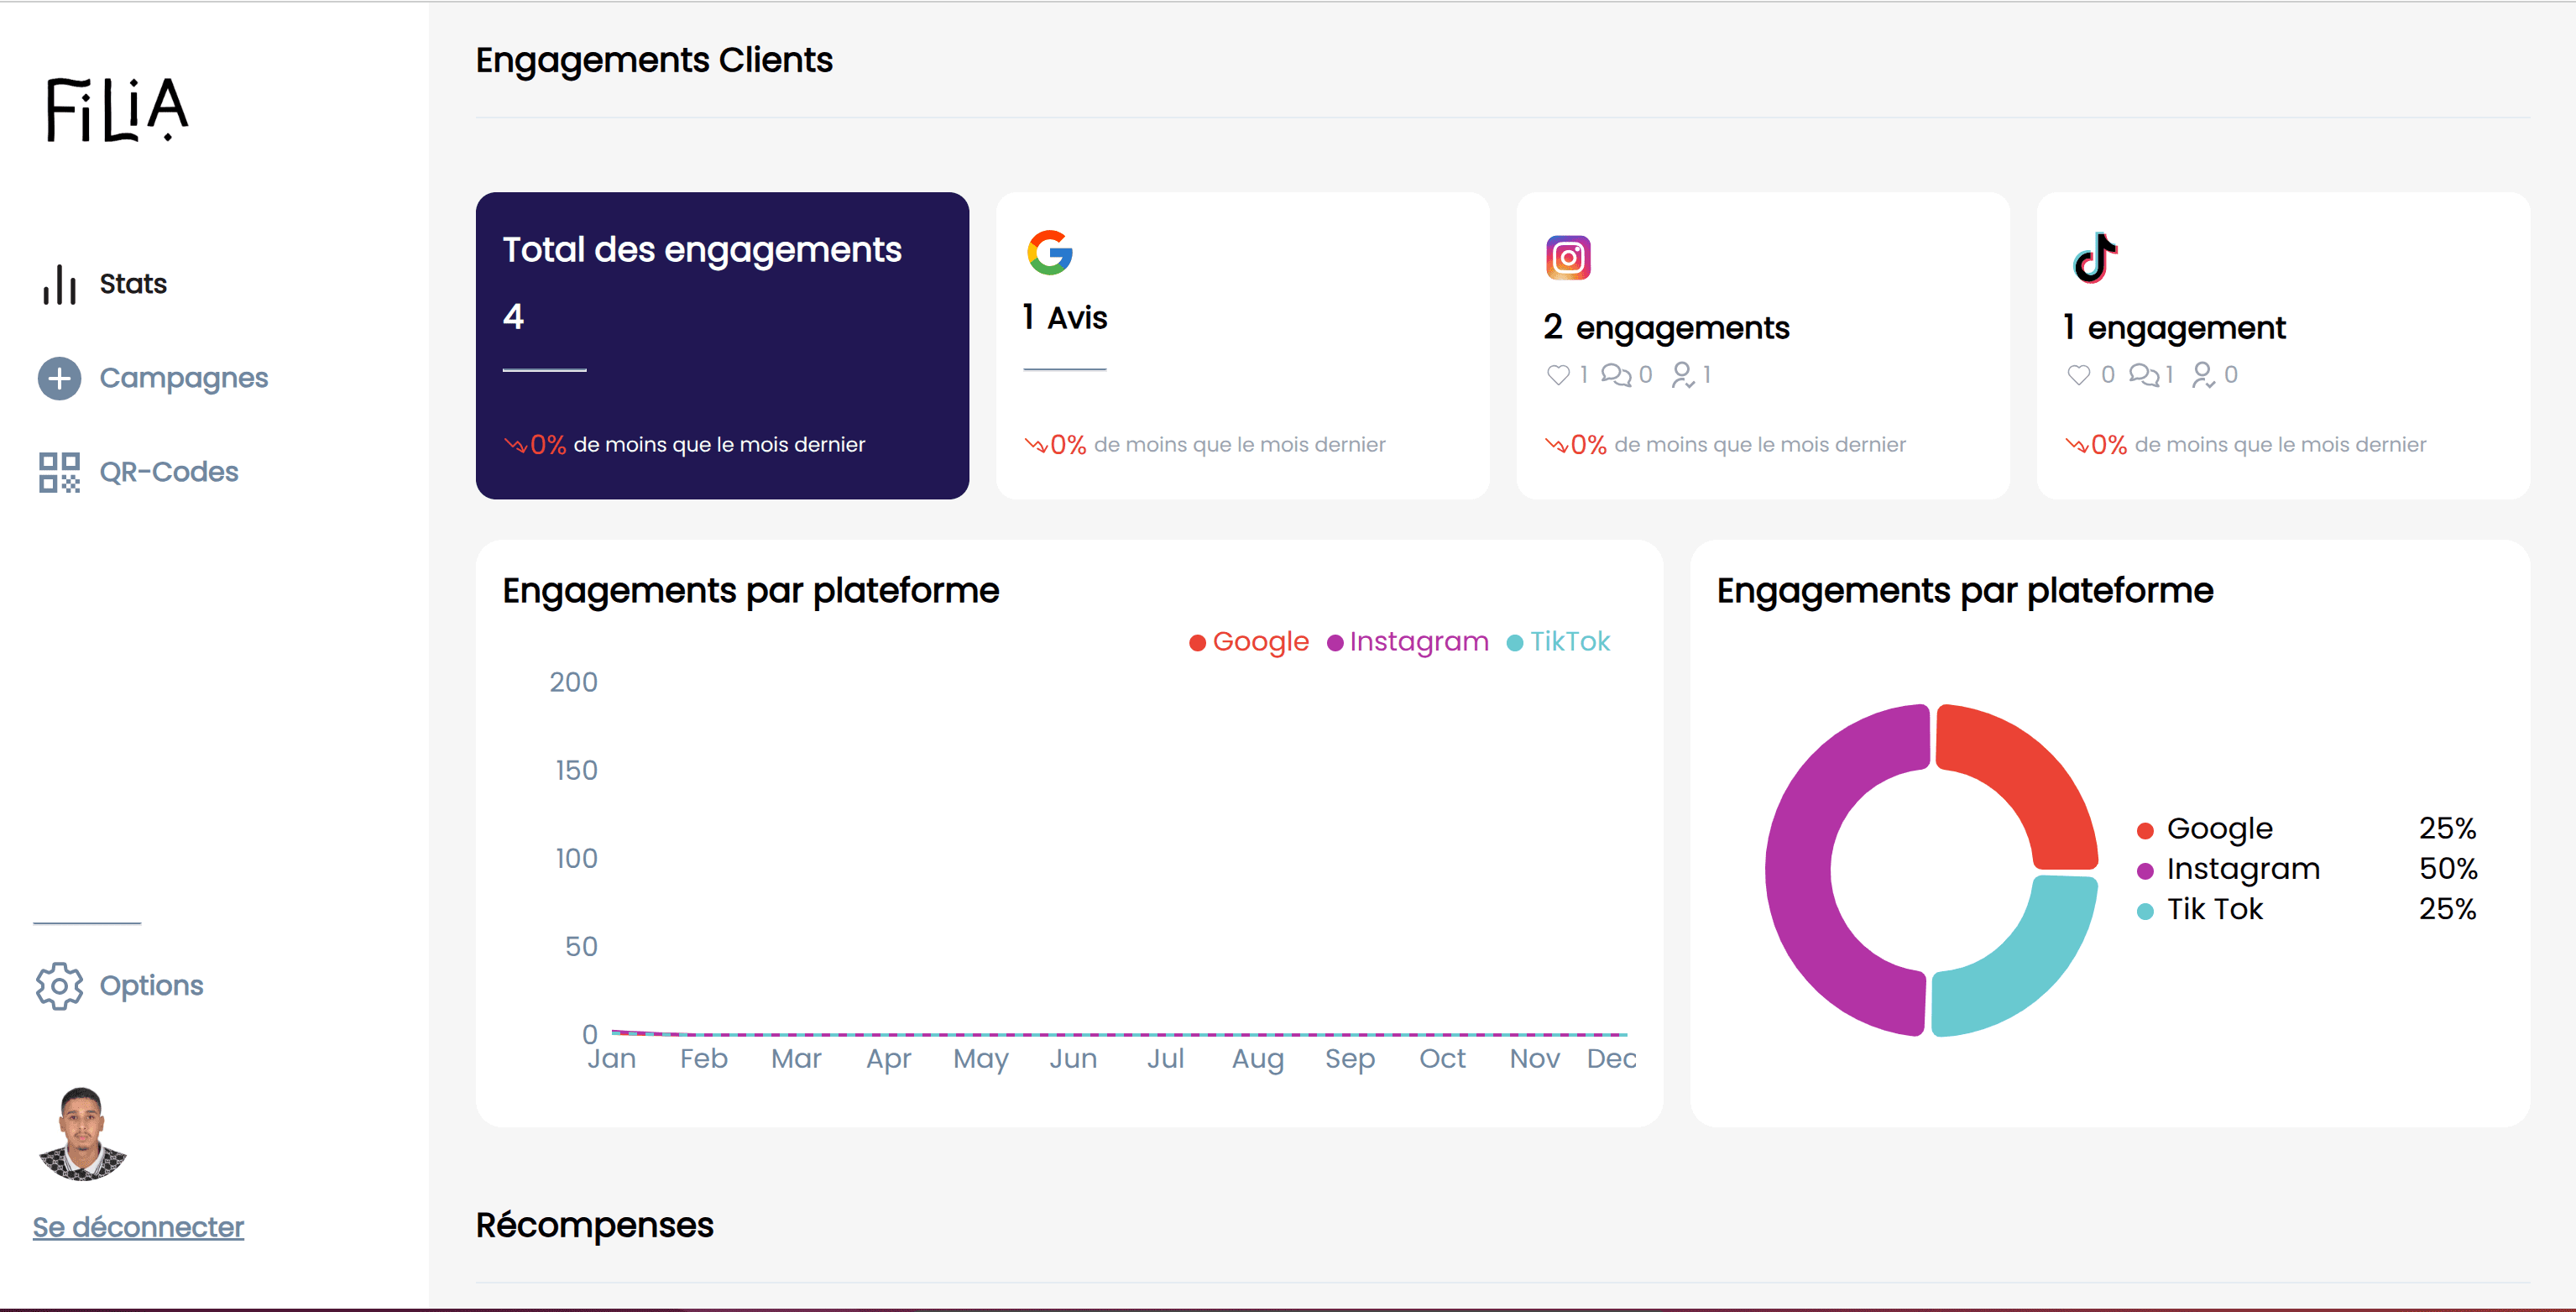Open the QR-Codes menu item

tap(169, 472)
